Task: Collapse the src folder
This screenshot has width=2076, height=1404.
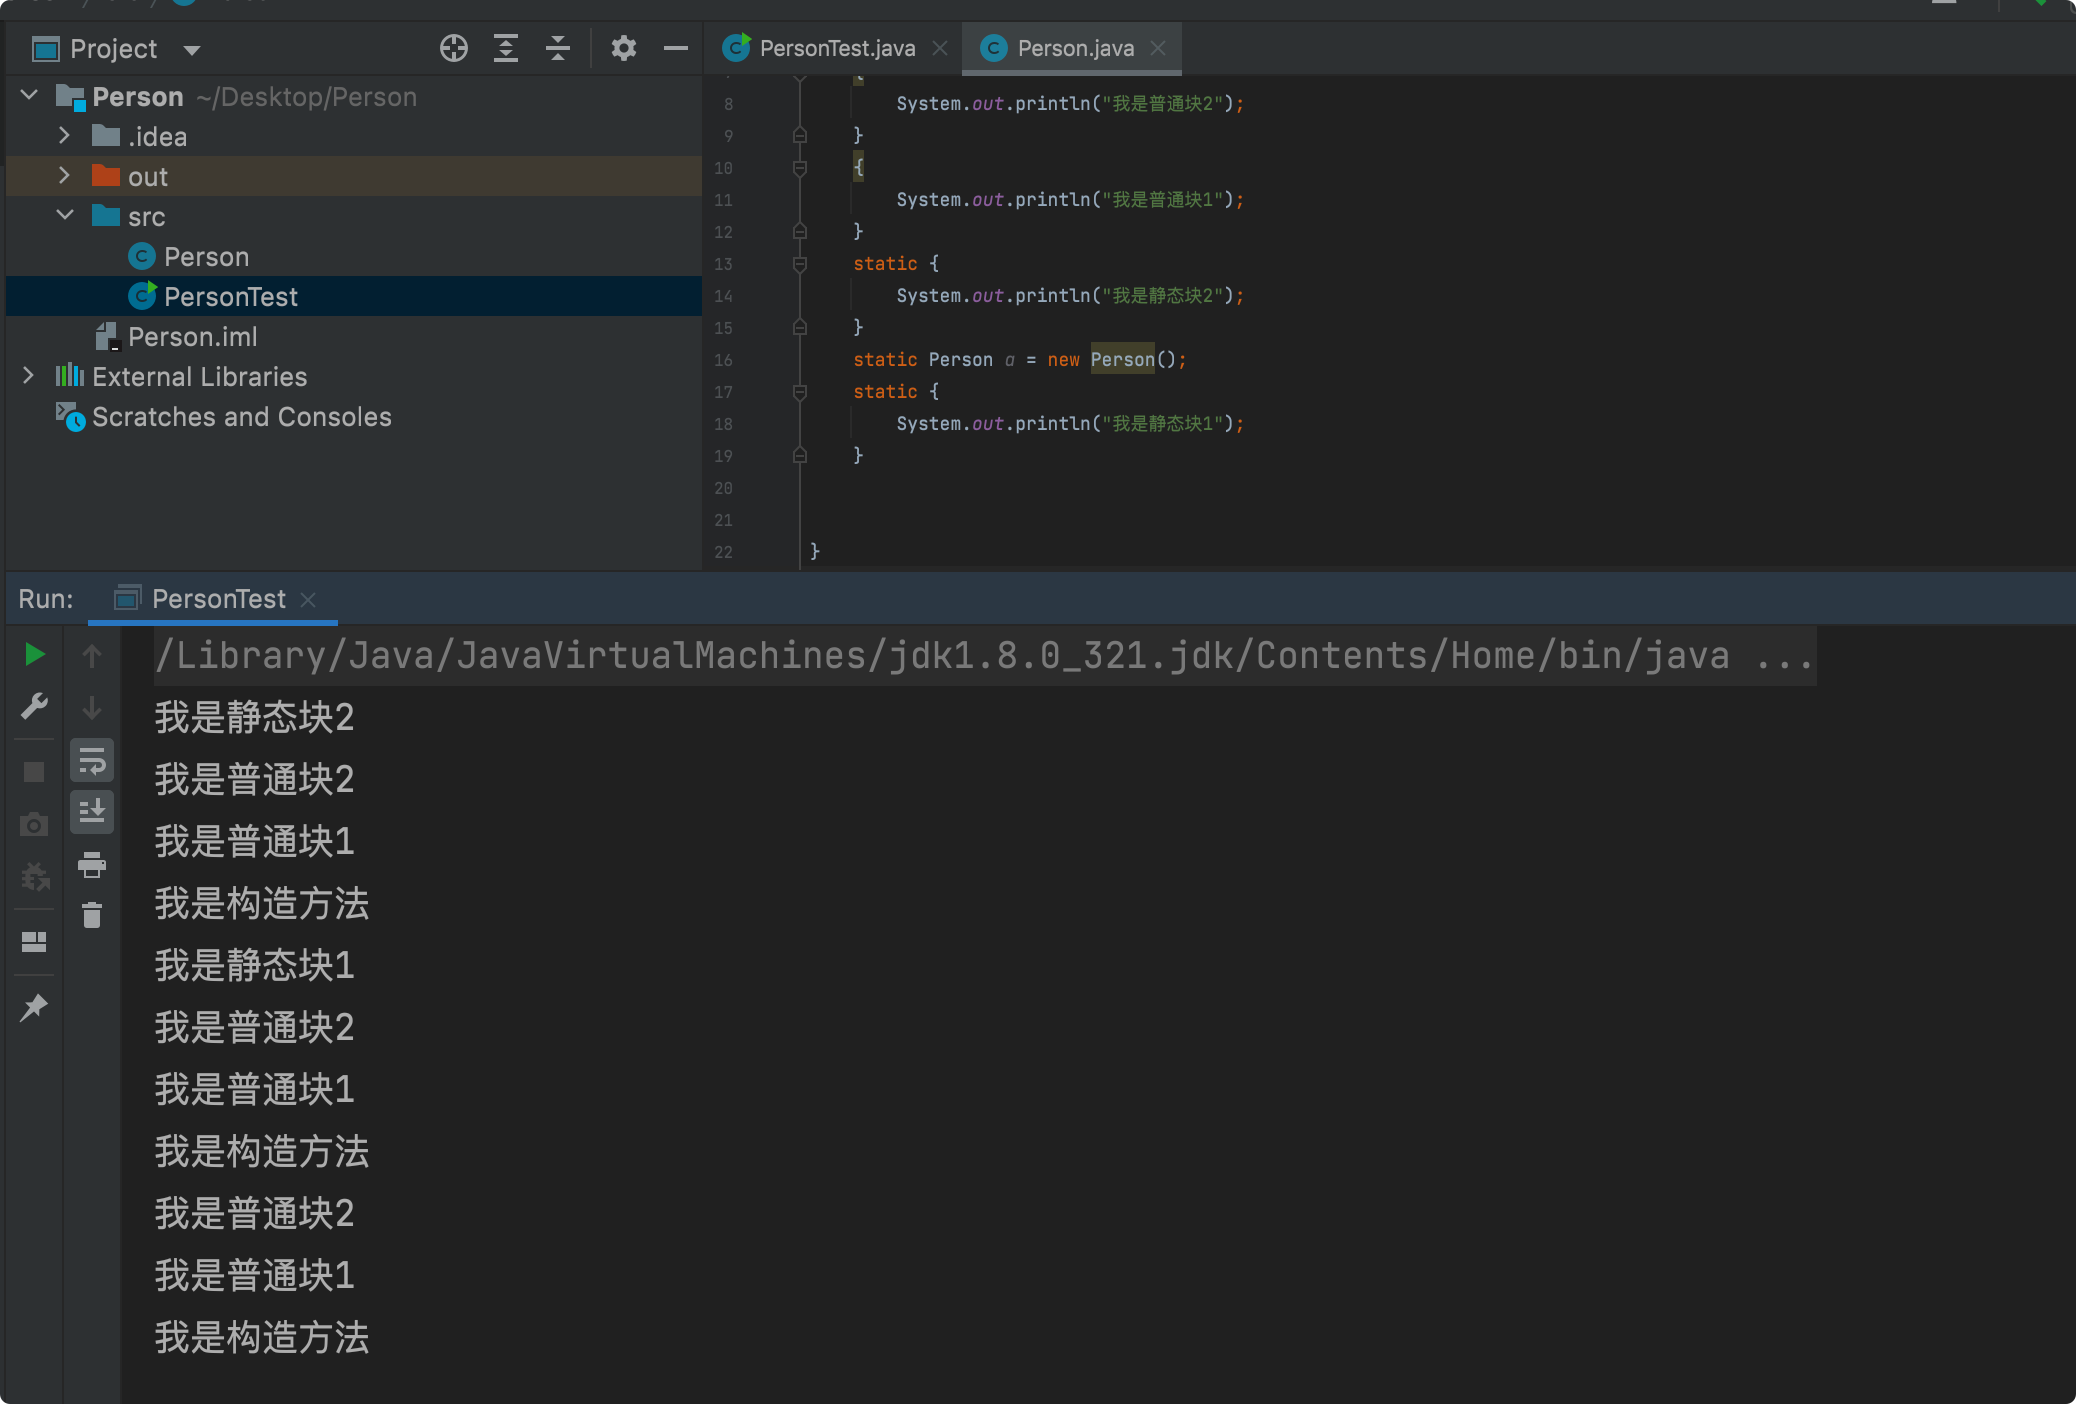Action: click(65, 216)
